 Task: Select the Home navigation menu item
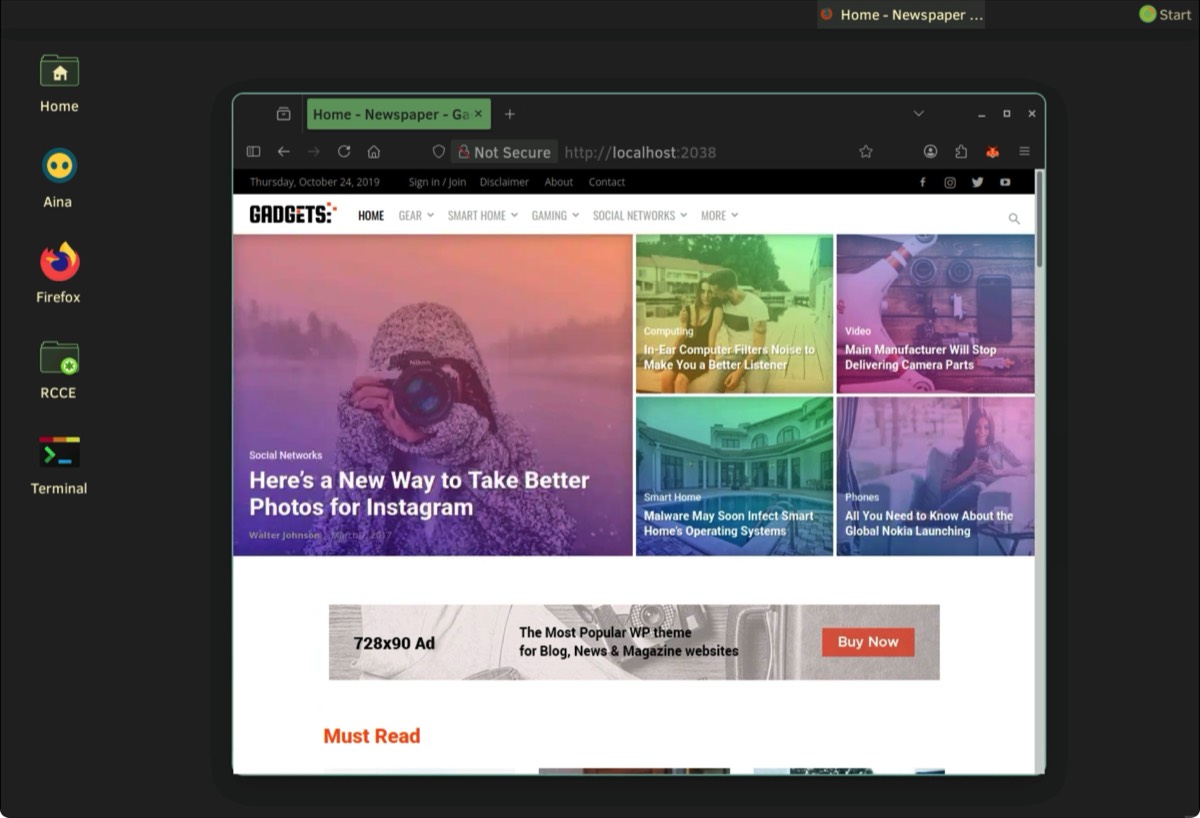tap(371, 215)
